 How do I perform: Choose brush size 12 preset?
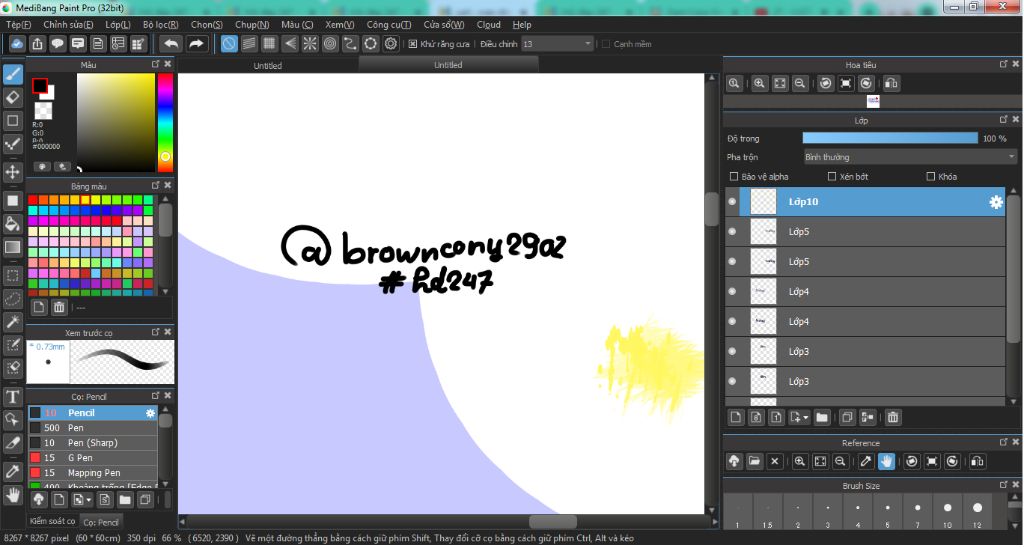(x=978, y=511)
